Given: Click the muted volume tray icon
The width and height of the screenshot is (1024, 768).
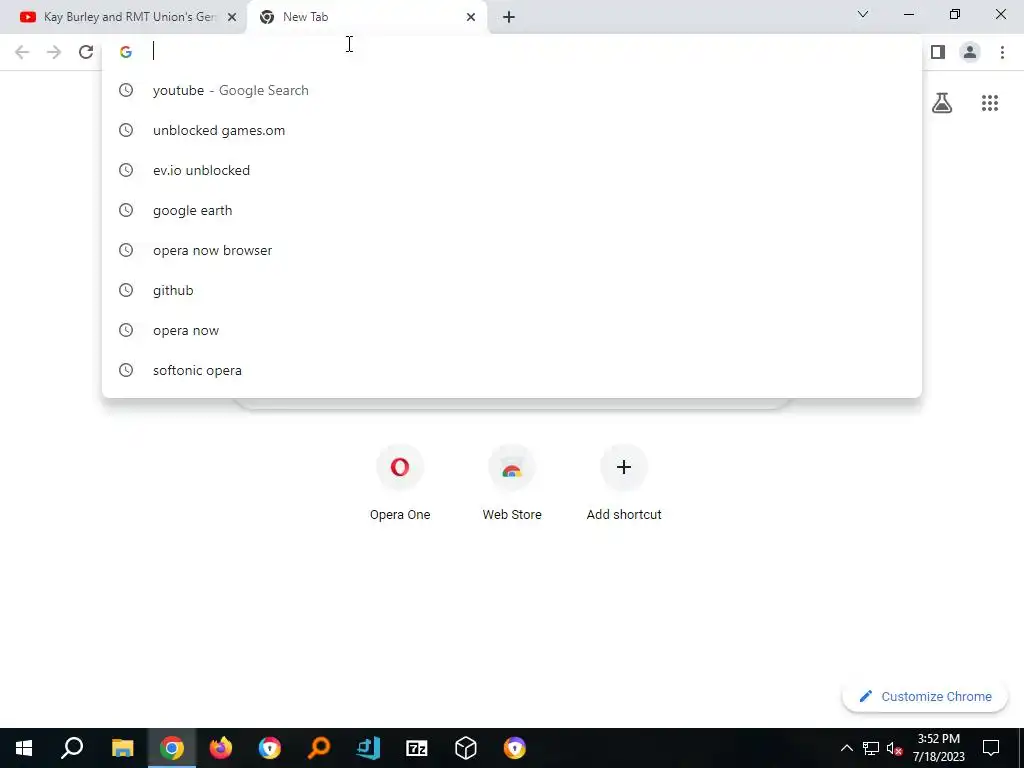Looking at the screenshot, I should (894, 748).
